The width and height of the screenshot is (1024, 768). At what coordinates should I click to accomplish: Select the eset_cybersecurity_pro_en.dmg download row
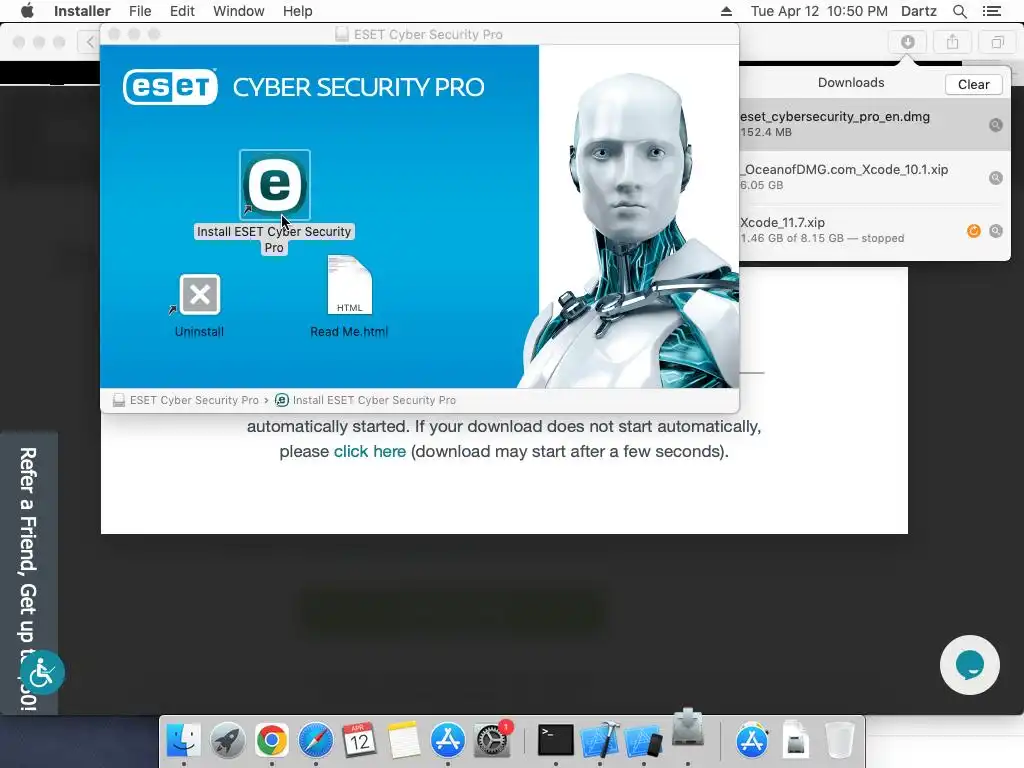(x=874, y=124)
